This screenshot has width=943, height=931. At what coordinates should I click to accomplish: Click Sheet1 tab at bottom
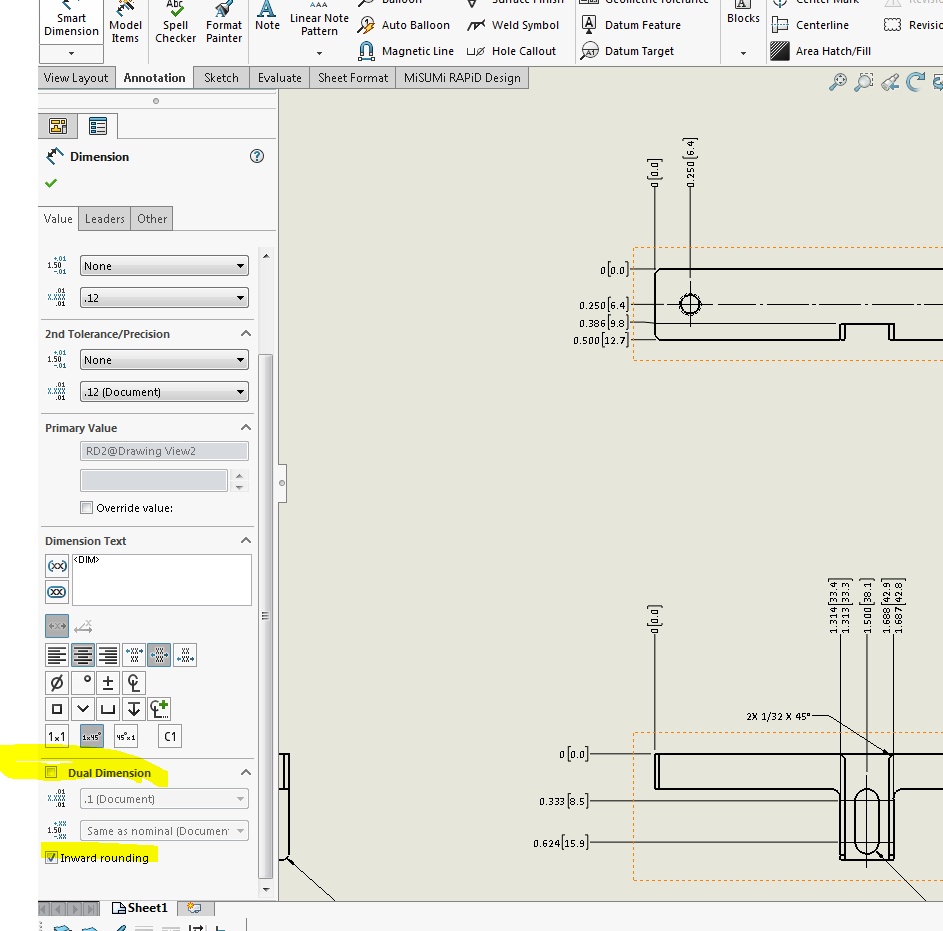tap(140, 908)
